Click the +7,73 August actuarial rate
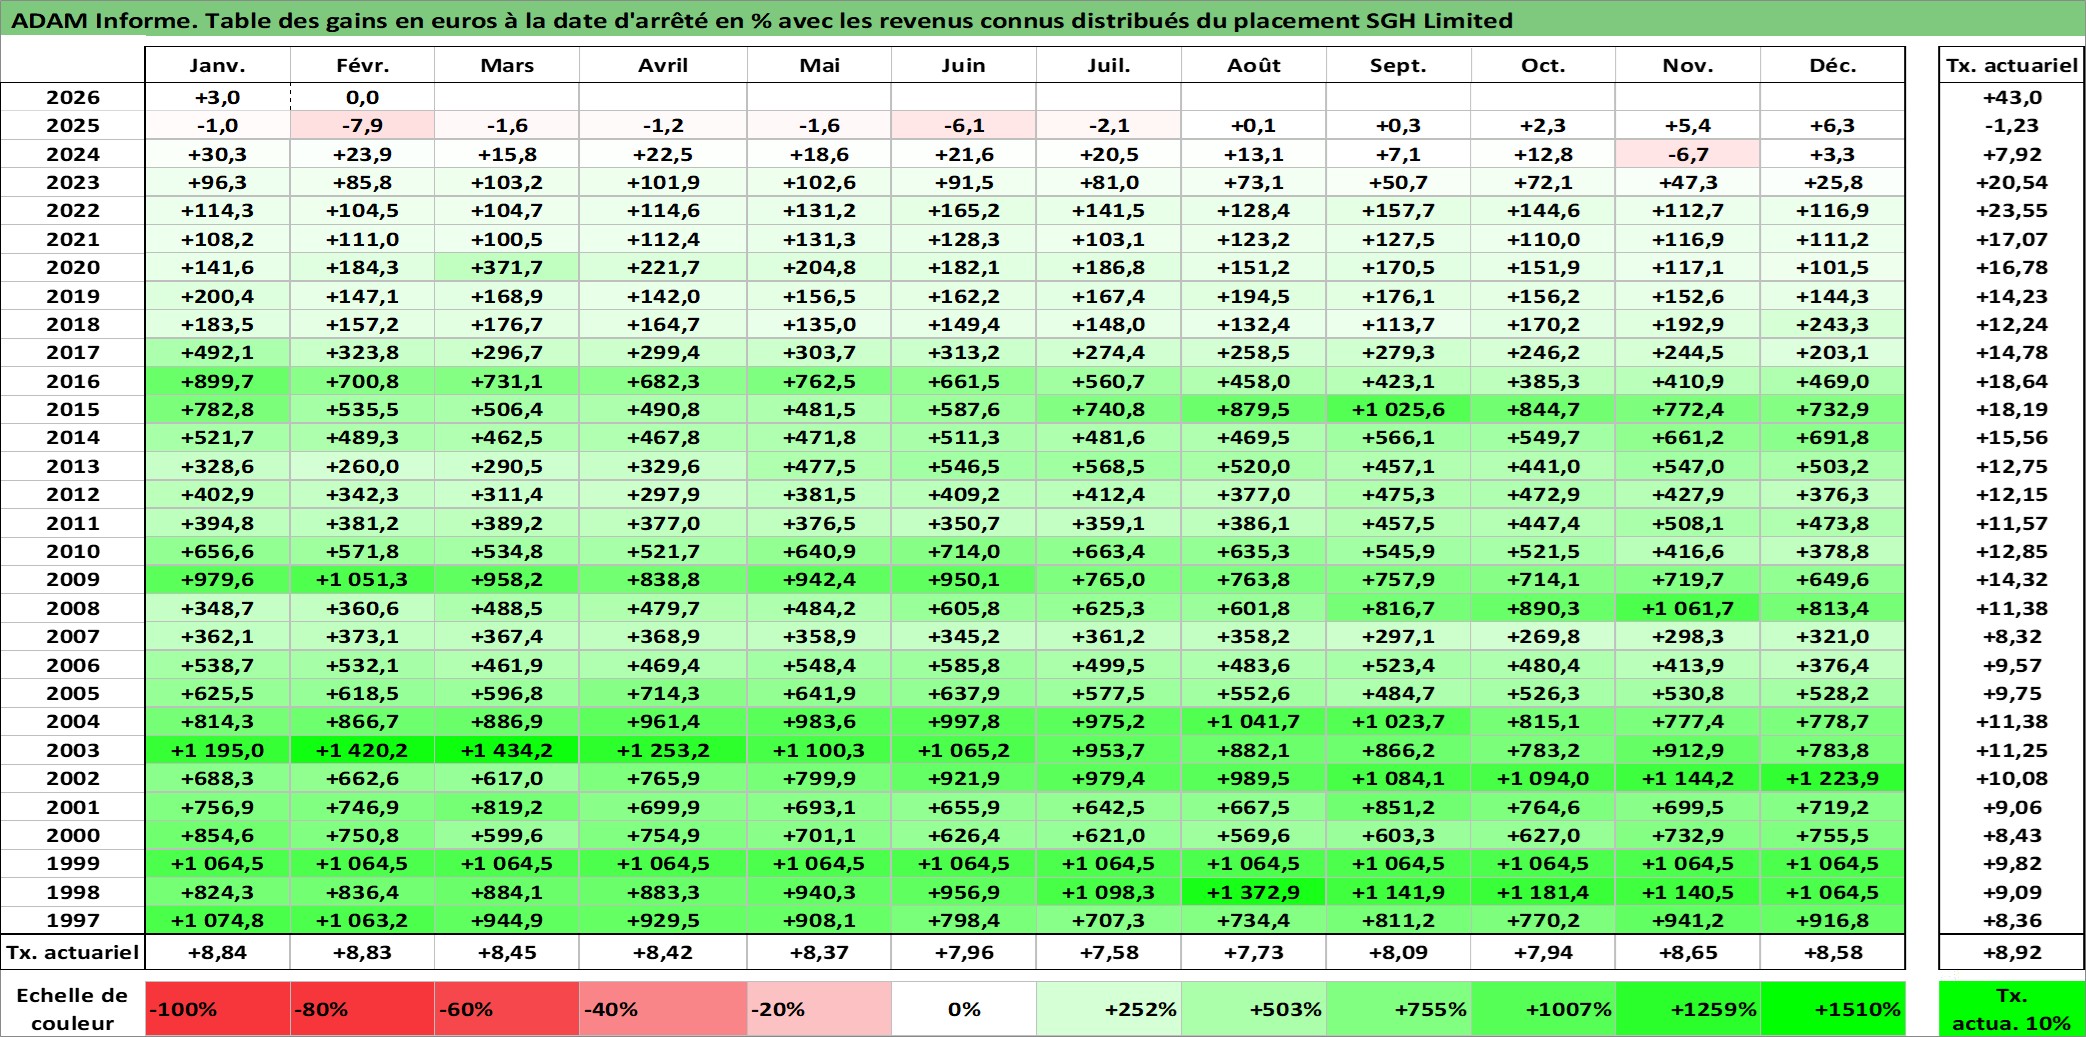Viewport: 2086px width, 1037px height. tap(1254, 952)
